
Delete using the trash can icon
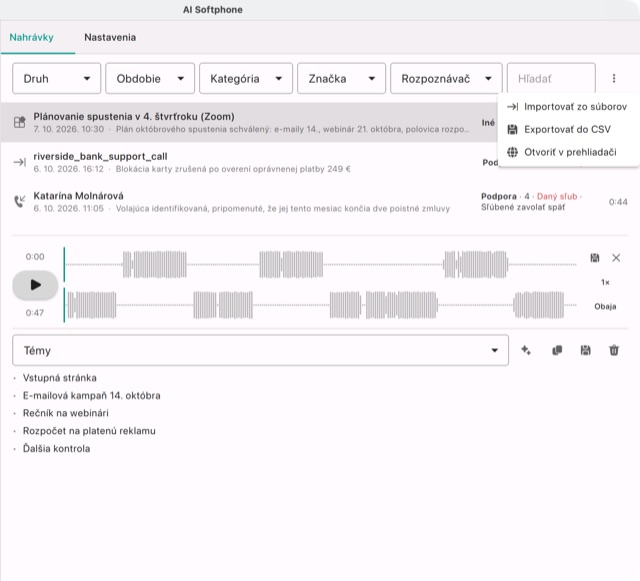click(x=614, y=350)
